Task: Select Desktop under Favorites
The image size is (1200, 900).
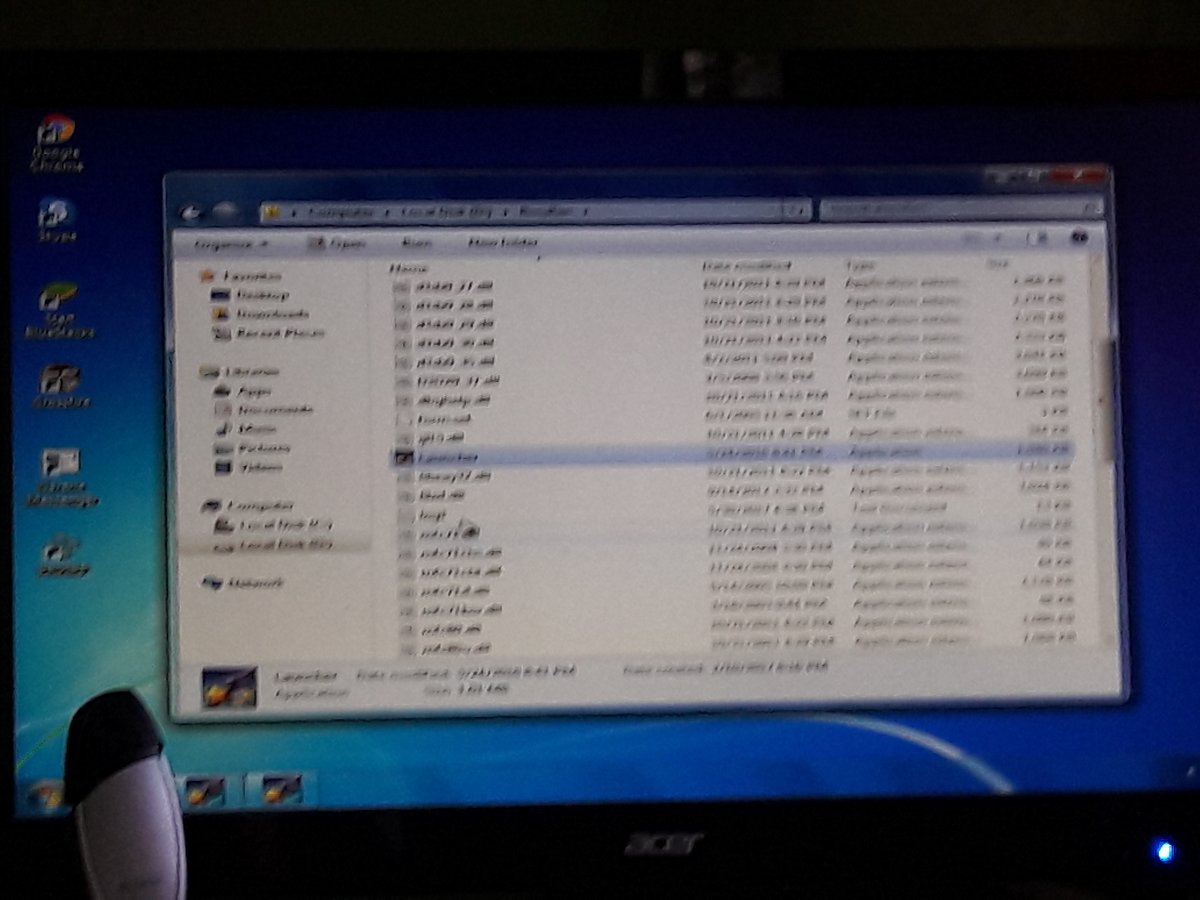Action: (251, 295)
